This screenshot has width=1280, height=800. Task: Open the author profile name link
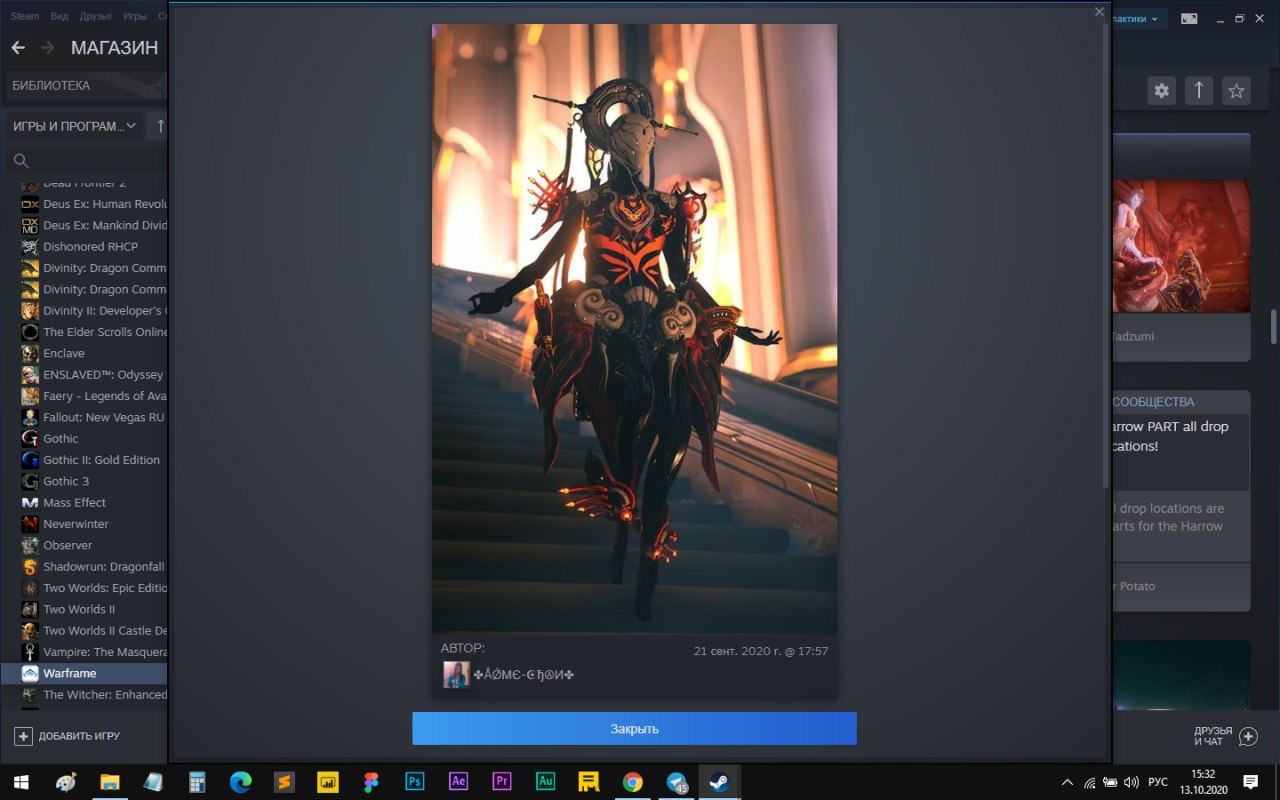tap(524, 675)
